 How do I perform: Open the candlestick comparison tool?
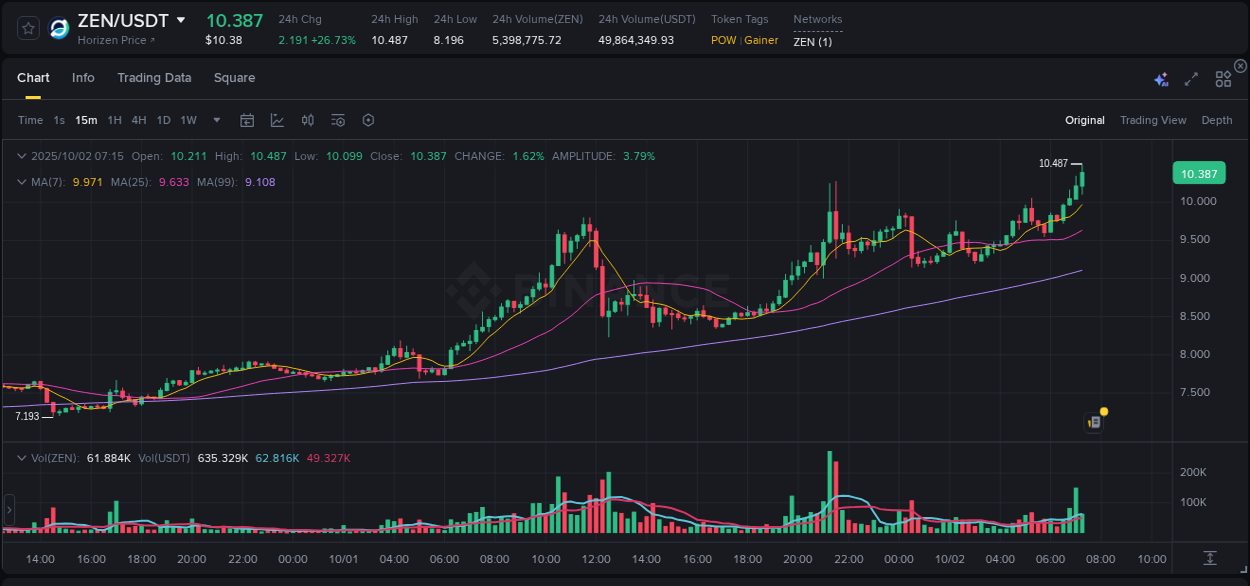(307, 120)
